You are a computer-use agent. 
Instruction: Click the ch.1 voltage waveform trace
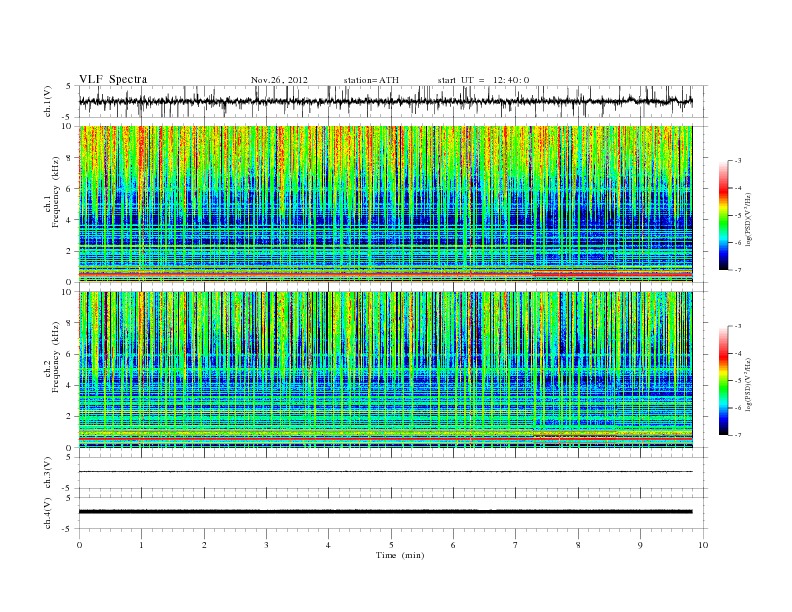click(x=385, y=101)
